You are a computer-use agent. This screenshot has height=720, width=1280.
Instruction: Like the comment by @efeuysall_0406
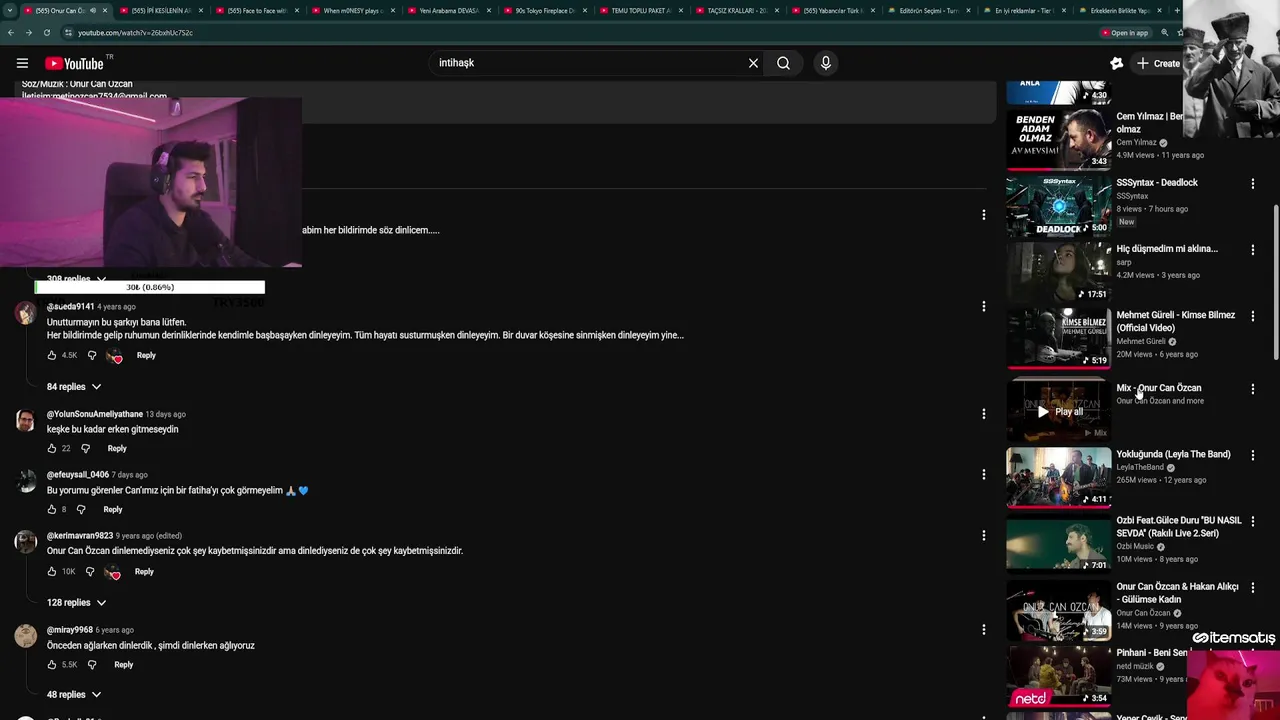pyautogui.click(x=52, y=509)
